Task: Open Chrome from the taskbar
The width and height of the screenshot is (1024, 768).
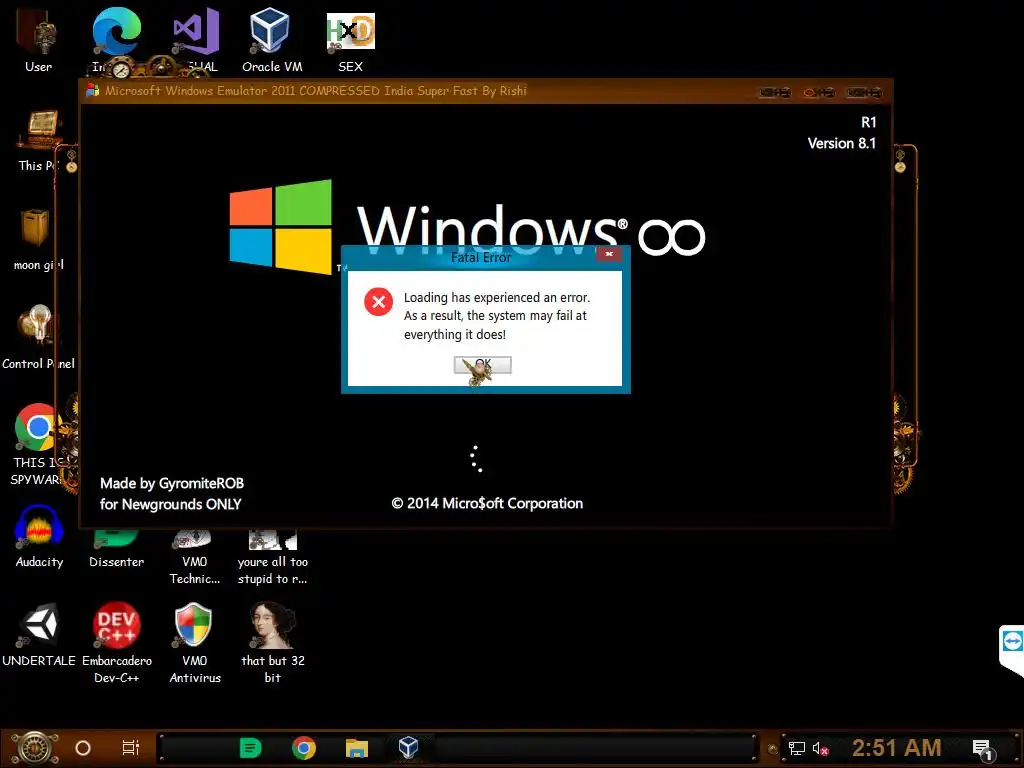Action: (x=304, y=748)
